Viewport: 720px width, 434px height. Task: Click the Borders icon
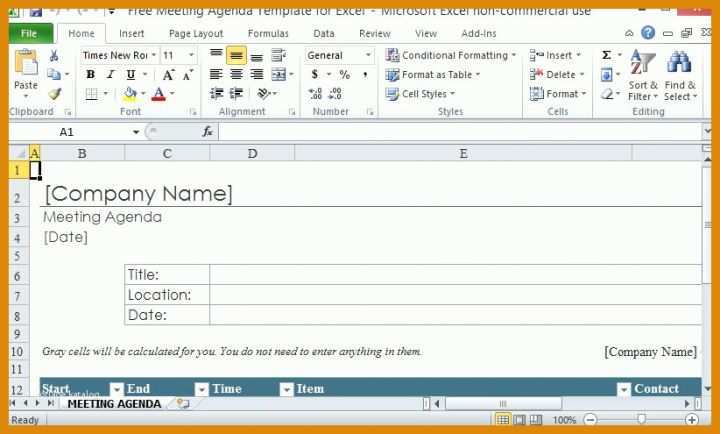[x=91, y=94]
